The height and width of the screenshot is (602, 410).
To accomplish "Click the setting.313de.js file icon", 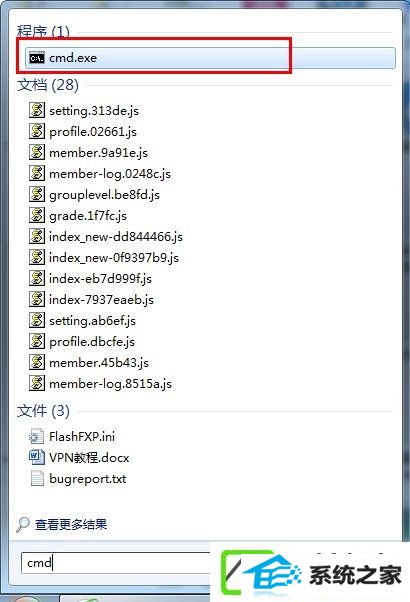I will point(37,110).
